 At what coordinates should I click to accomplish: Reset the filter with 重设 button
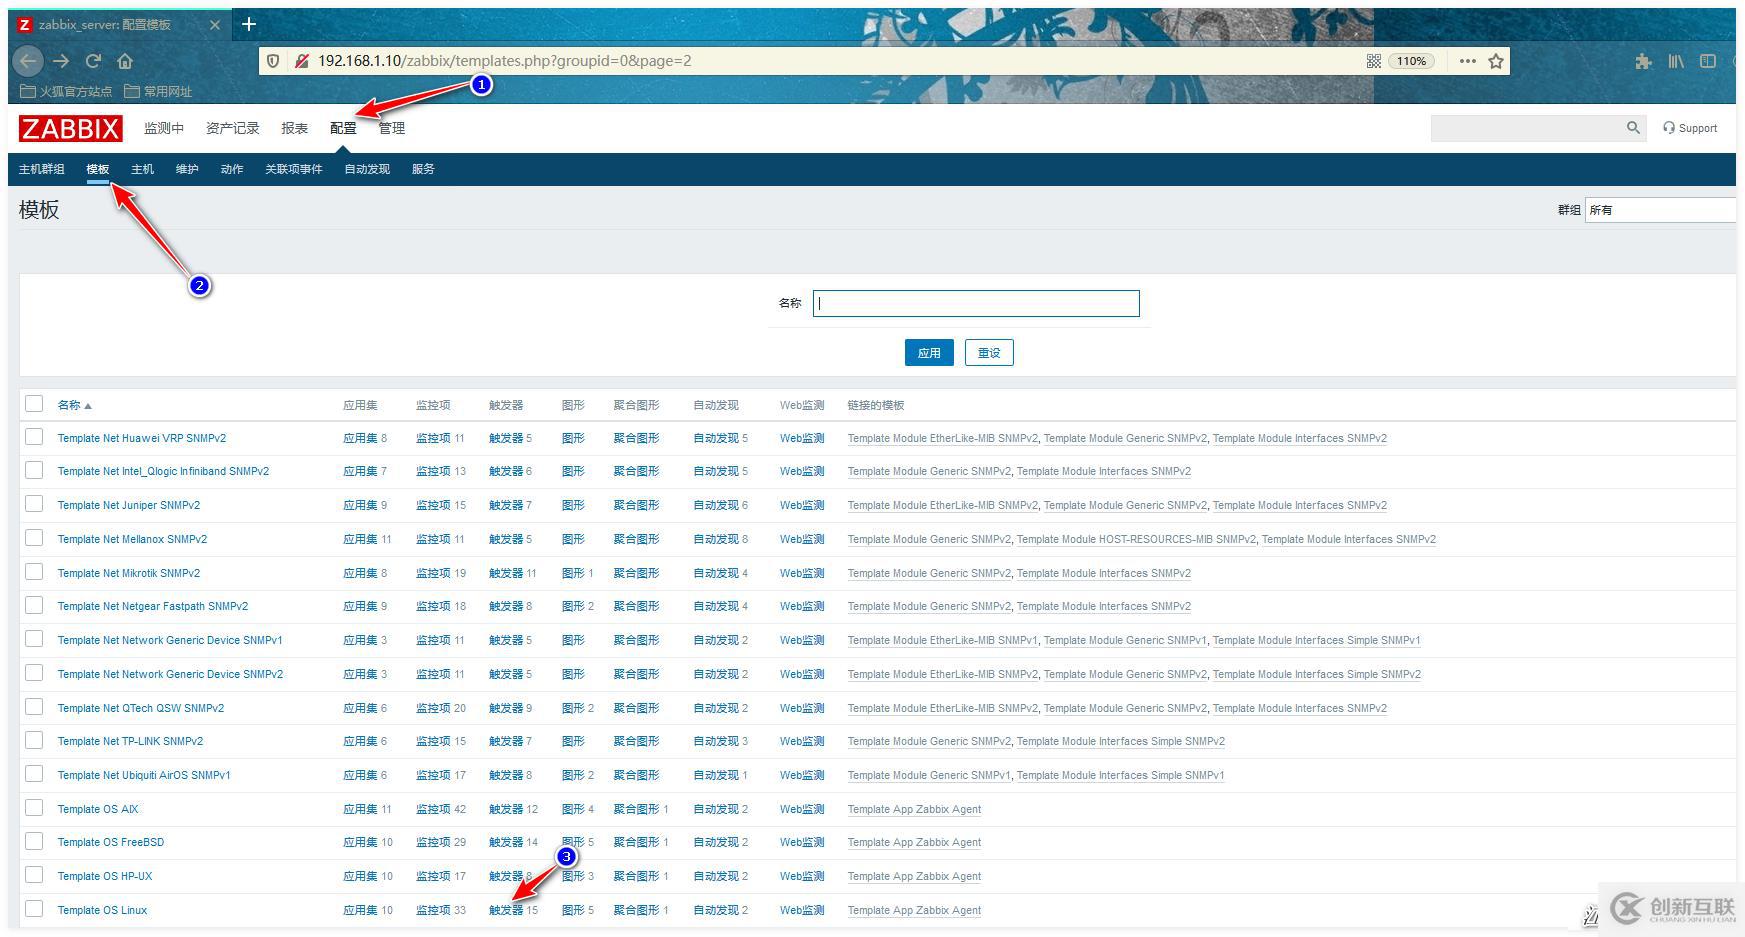click(989, 352)
